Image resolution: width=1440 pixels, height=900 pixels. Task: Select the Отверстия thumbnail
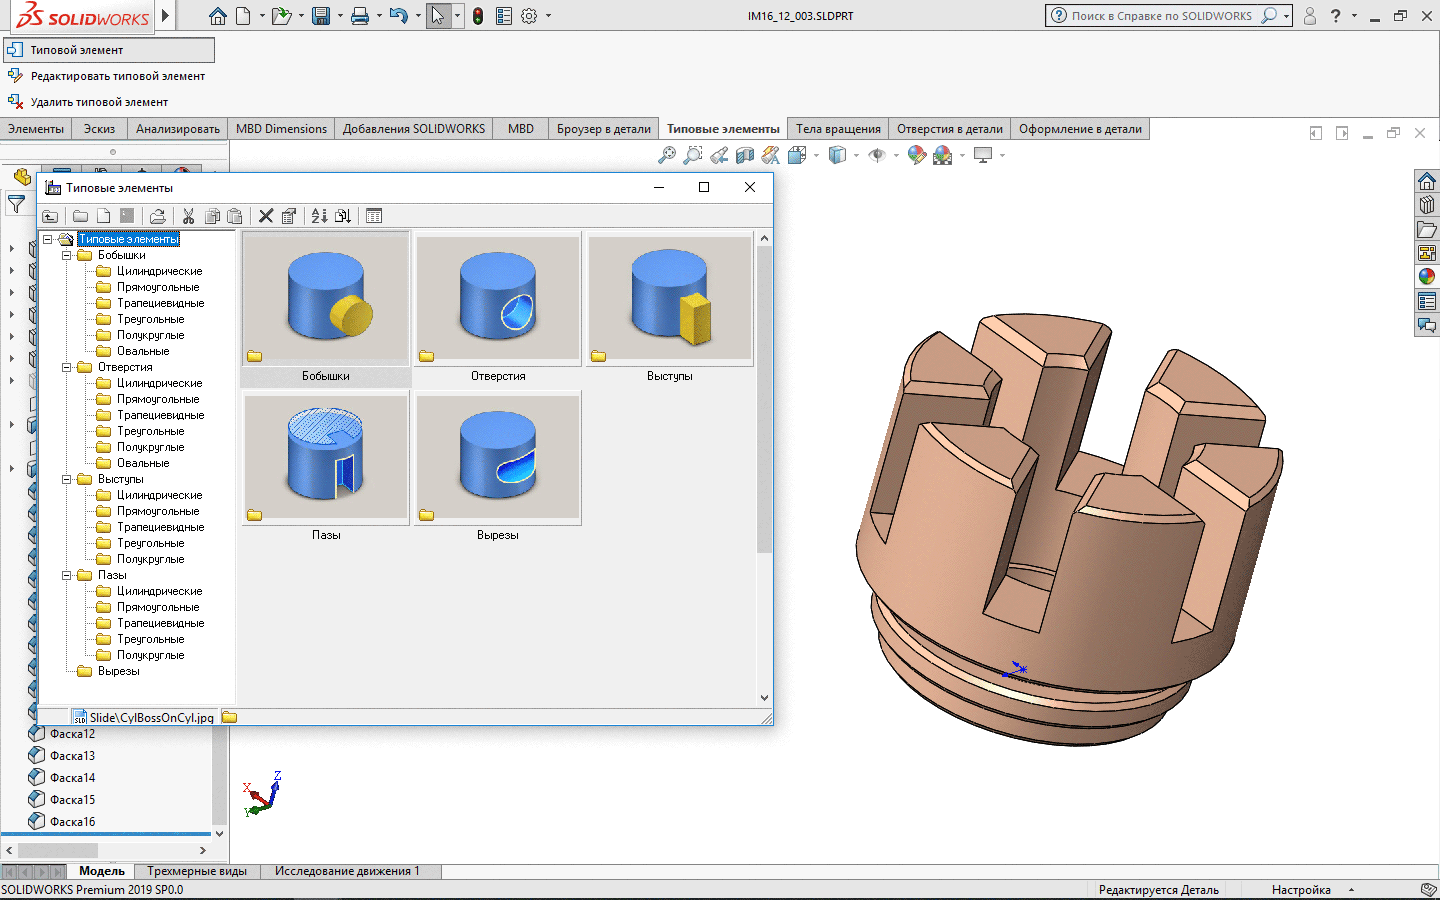point(498,299)
